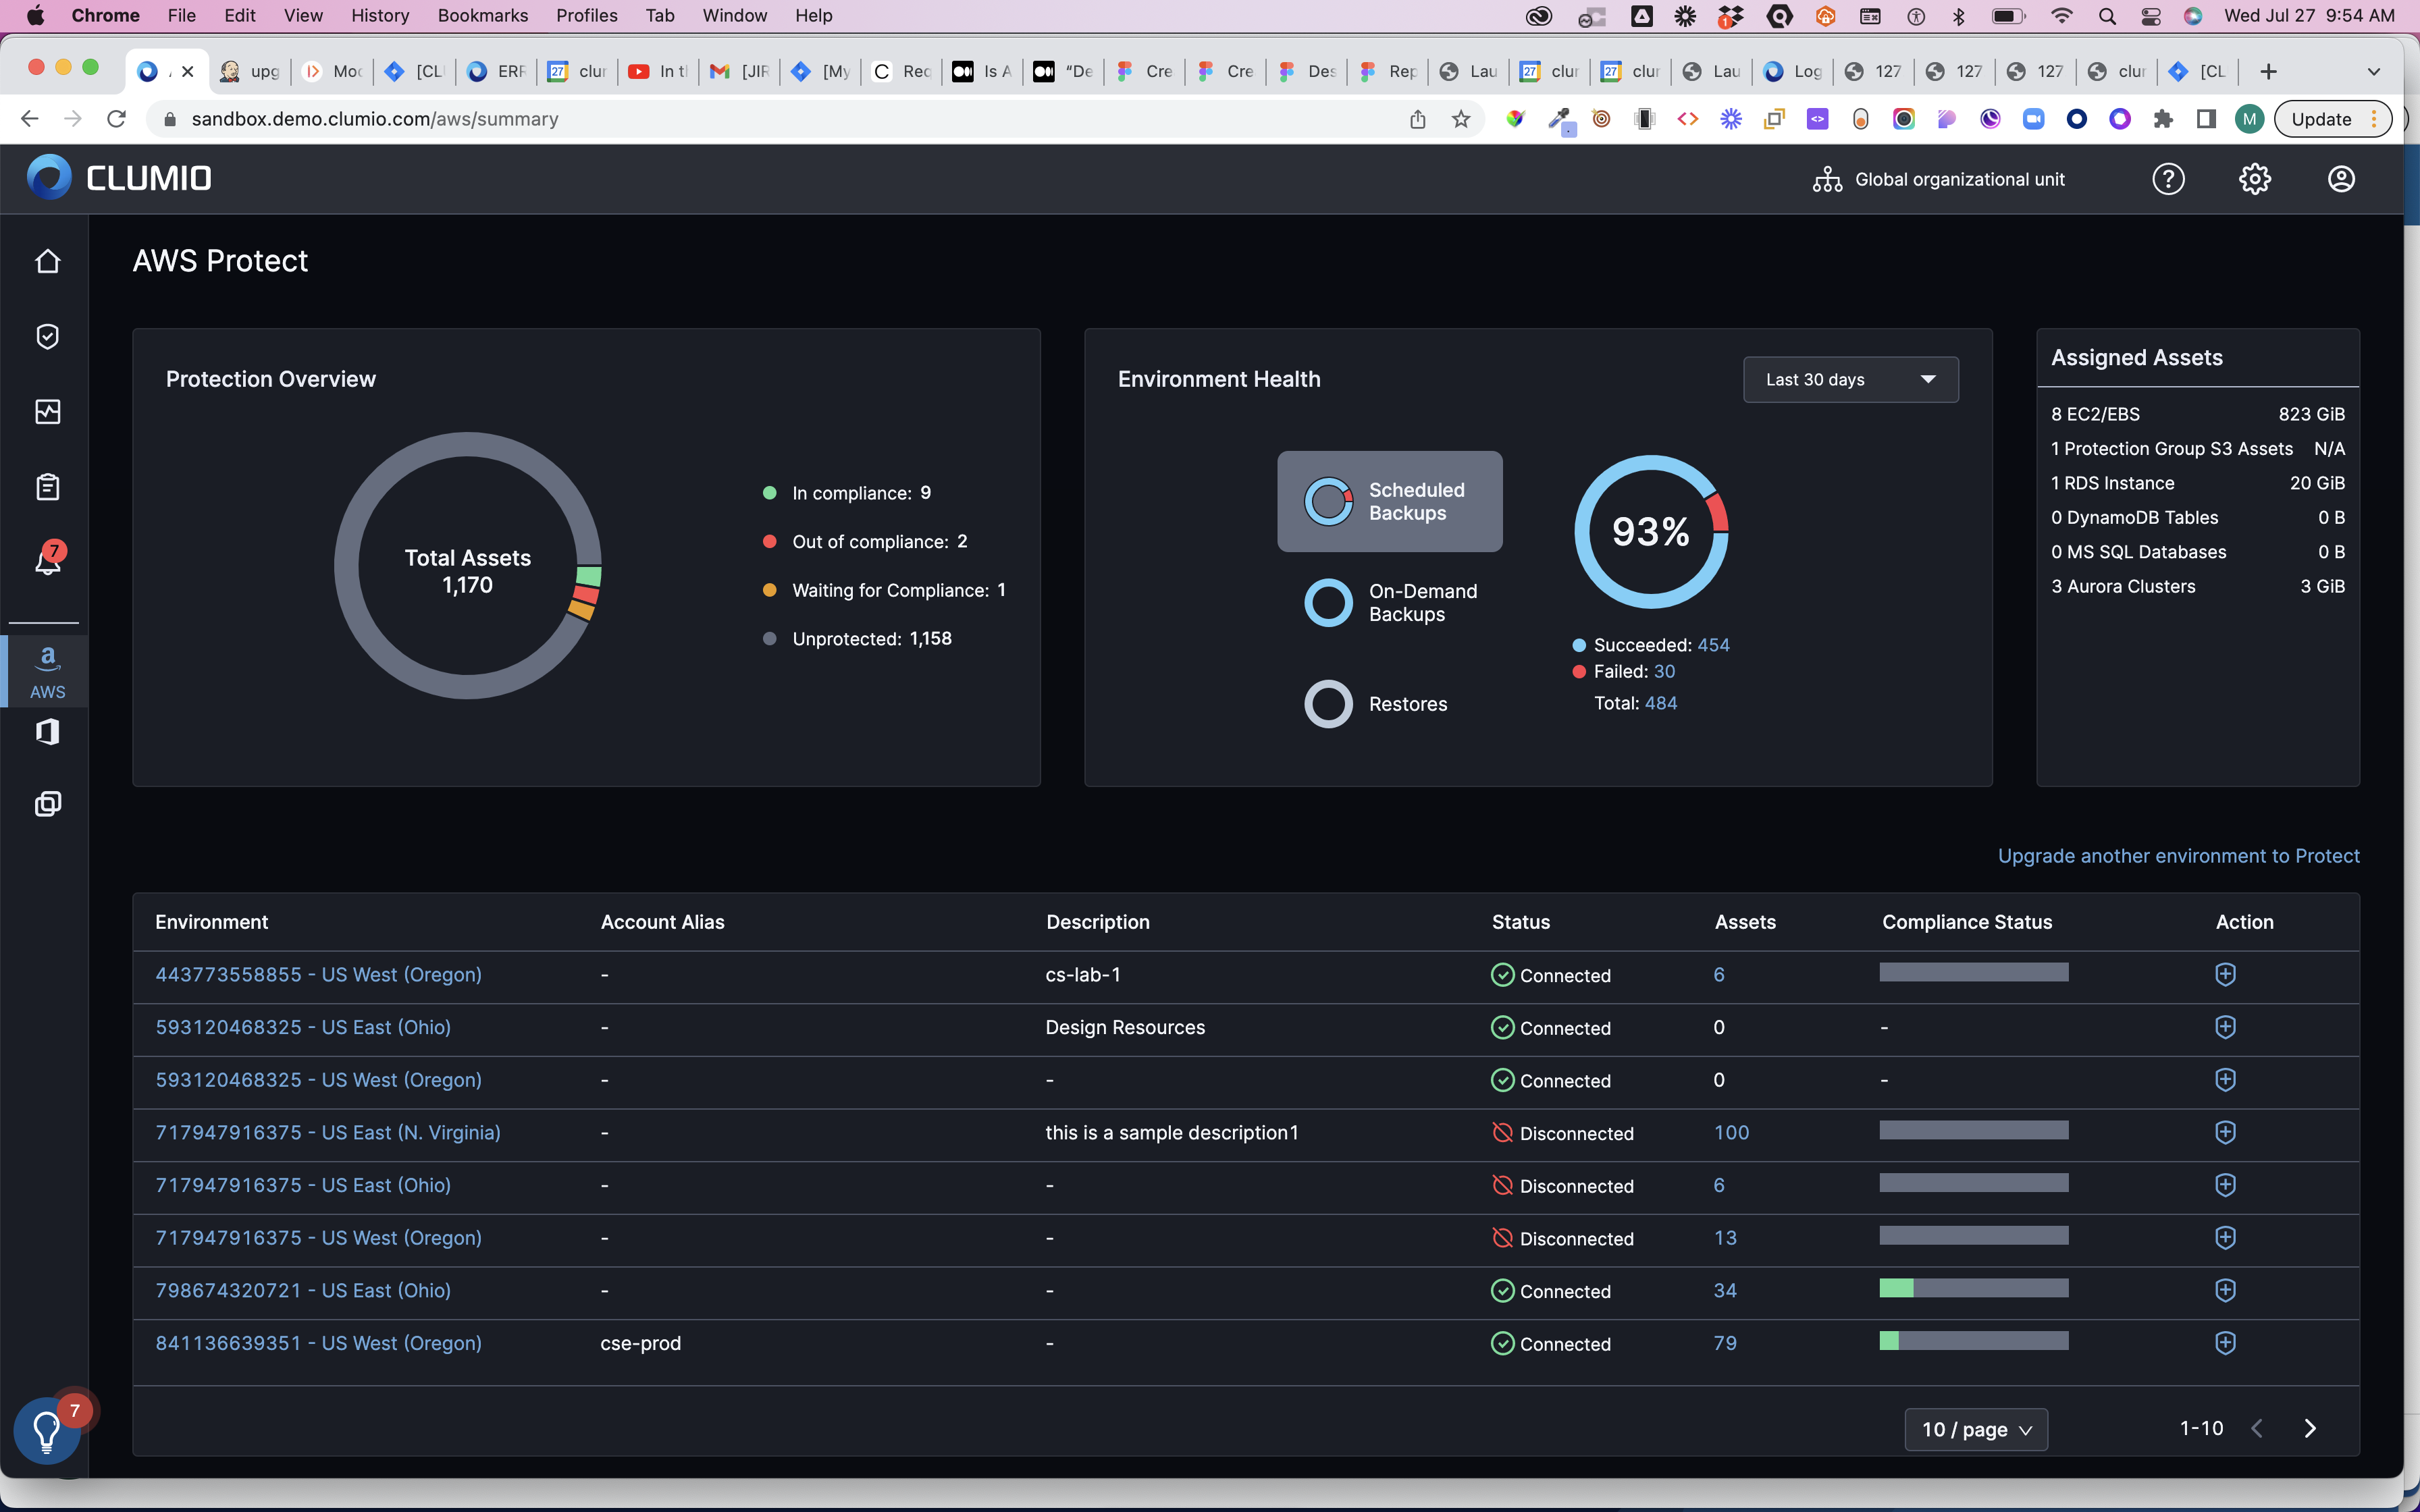Click compliance bar for cse-prod row
This screenshot has height=1512, width=2420.
(1973, 1341)
